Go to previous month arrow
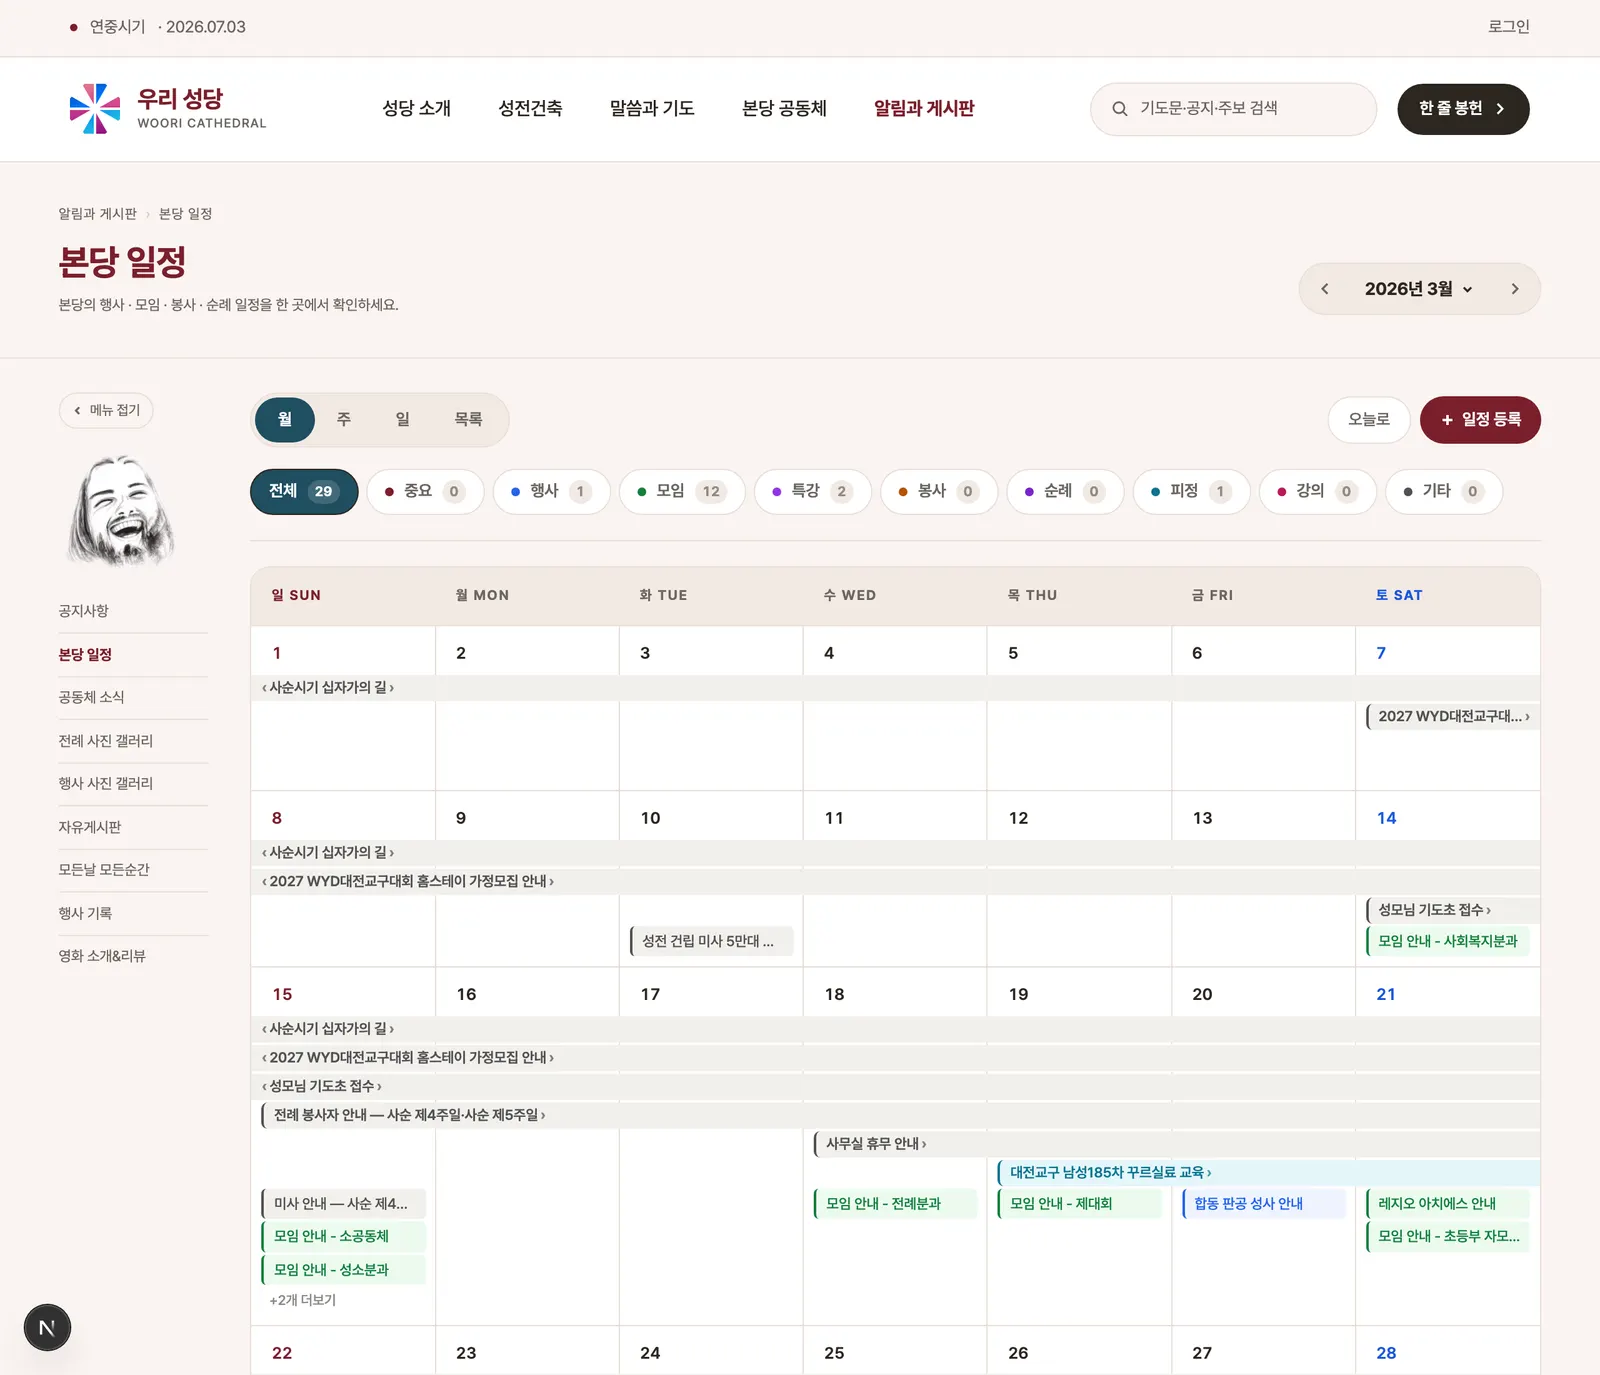Viewport: 1600px width, 1375px height. pos(1325,289)
